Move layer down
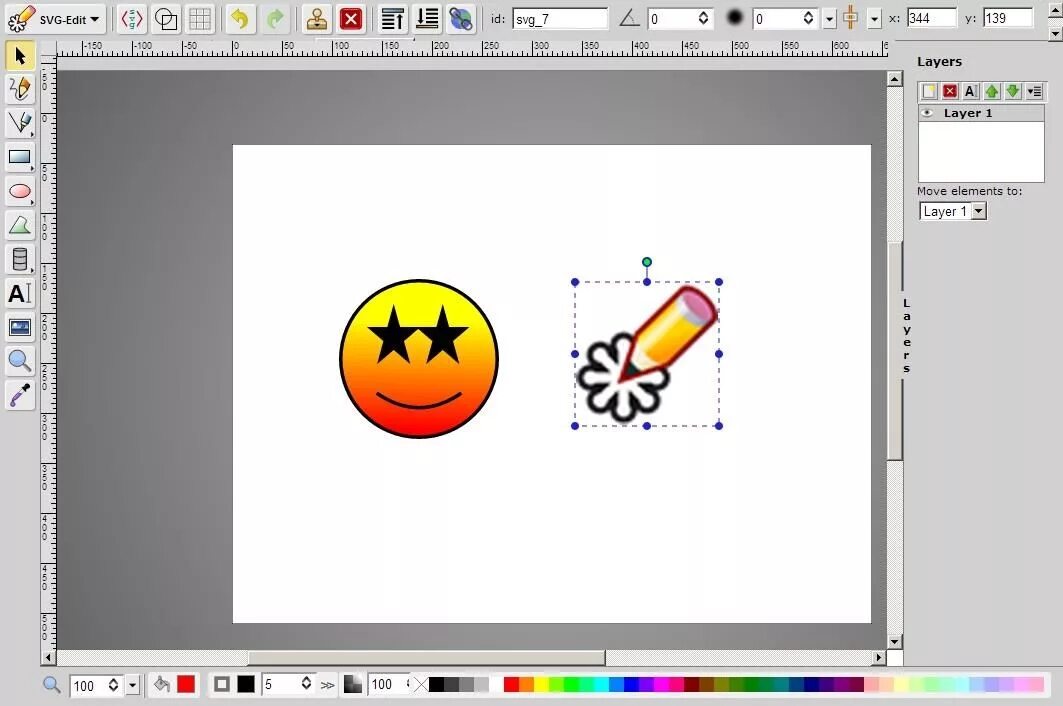Screen dimensions: 1063x706 [x=1013, y=91]
